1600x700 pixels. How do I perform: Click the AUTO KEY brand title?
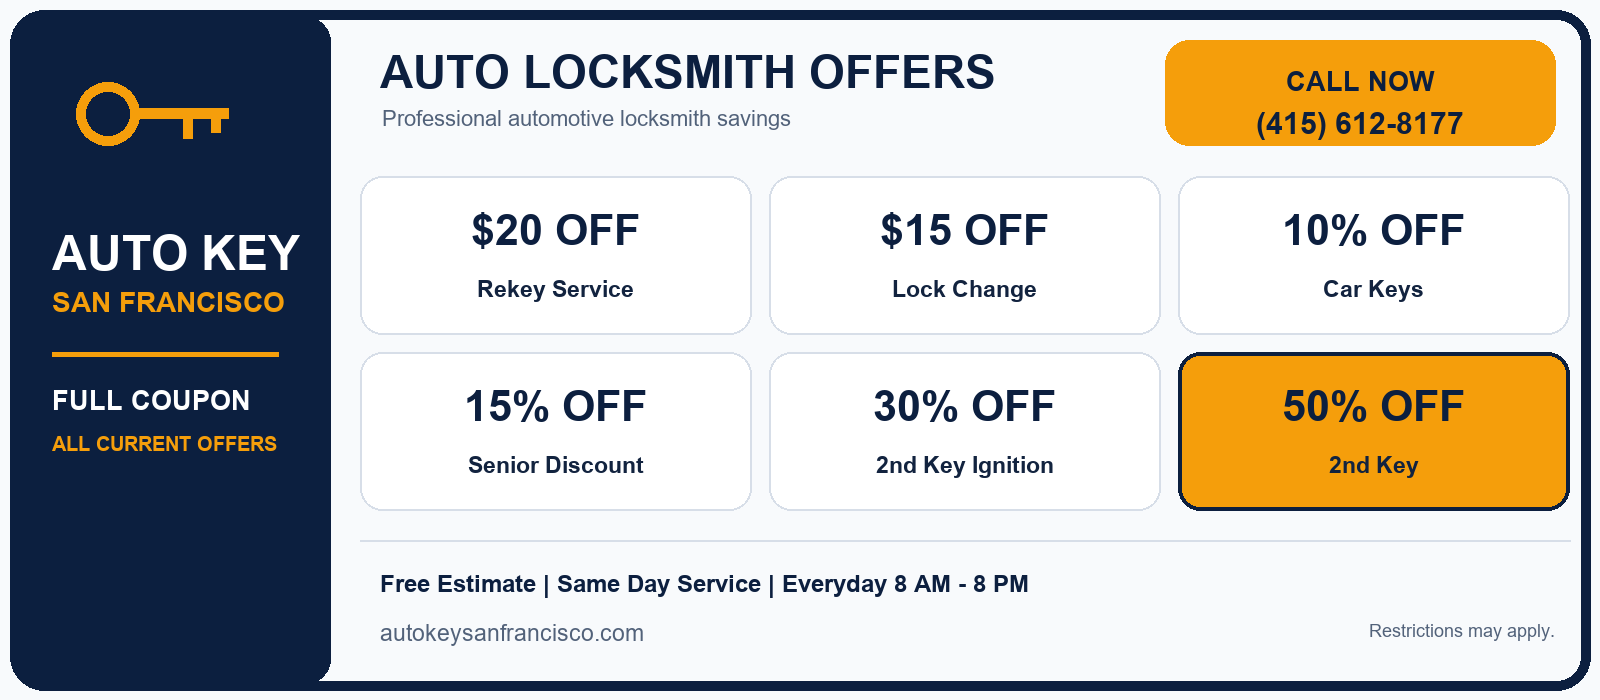coord(176,253)
